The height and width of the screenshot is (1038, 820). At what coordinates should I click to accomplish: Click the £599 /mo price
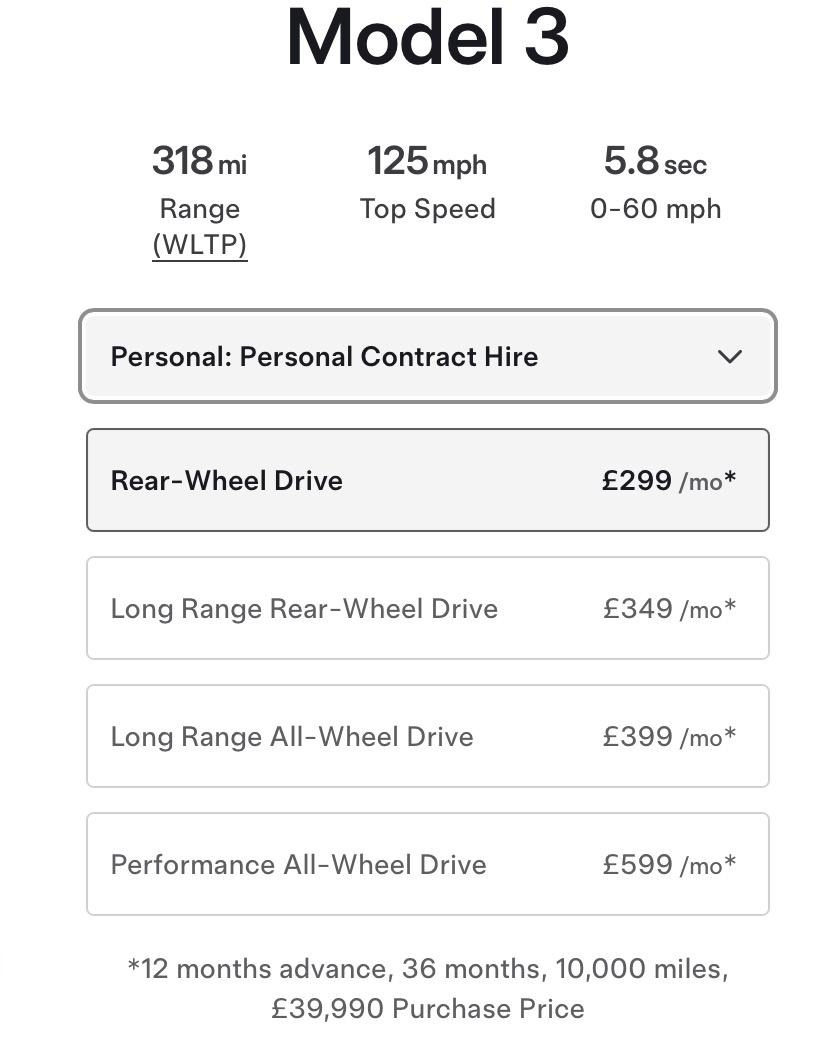[668, 865]
